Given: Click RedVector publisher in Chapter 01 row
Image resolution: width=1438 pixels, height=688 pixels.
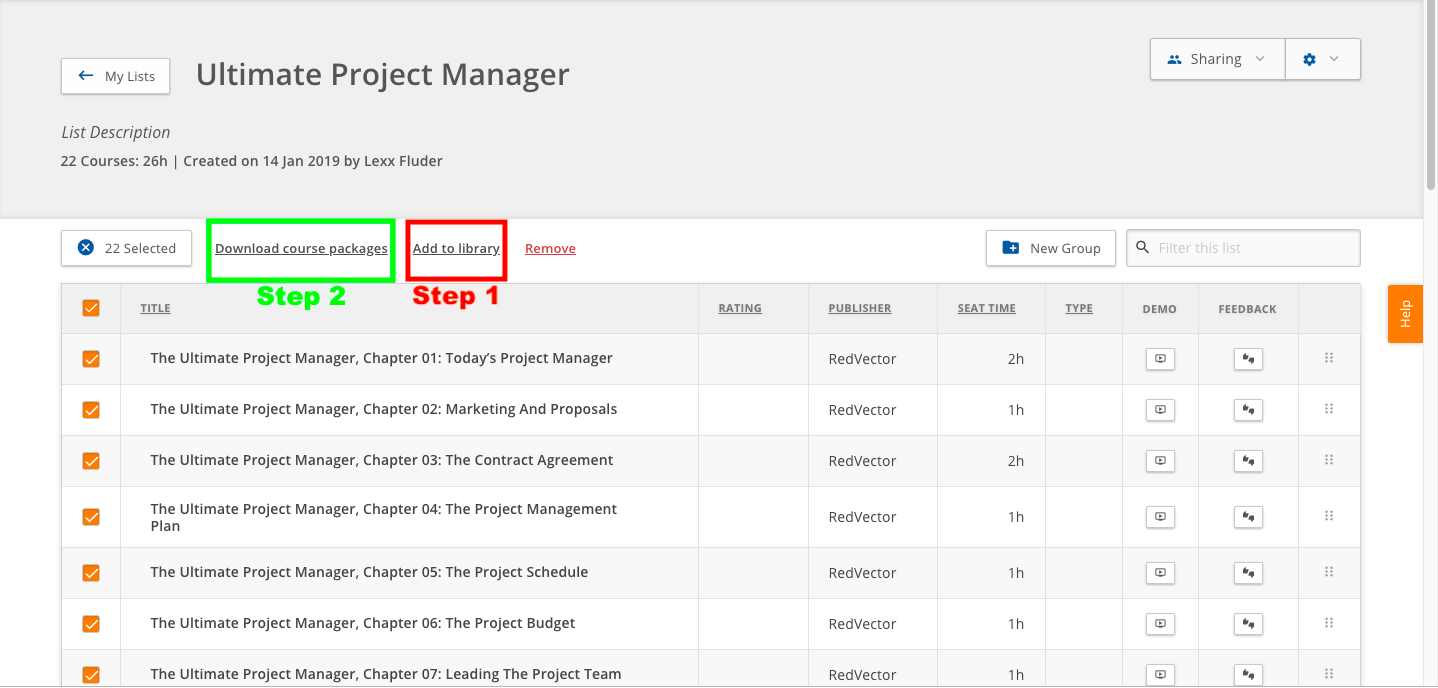Looking at the screenshot, I should tap(862, 359).
